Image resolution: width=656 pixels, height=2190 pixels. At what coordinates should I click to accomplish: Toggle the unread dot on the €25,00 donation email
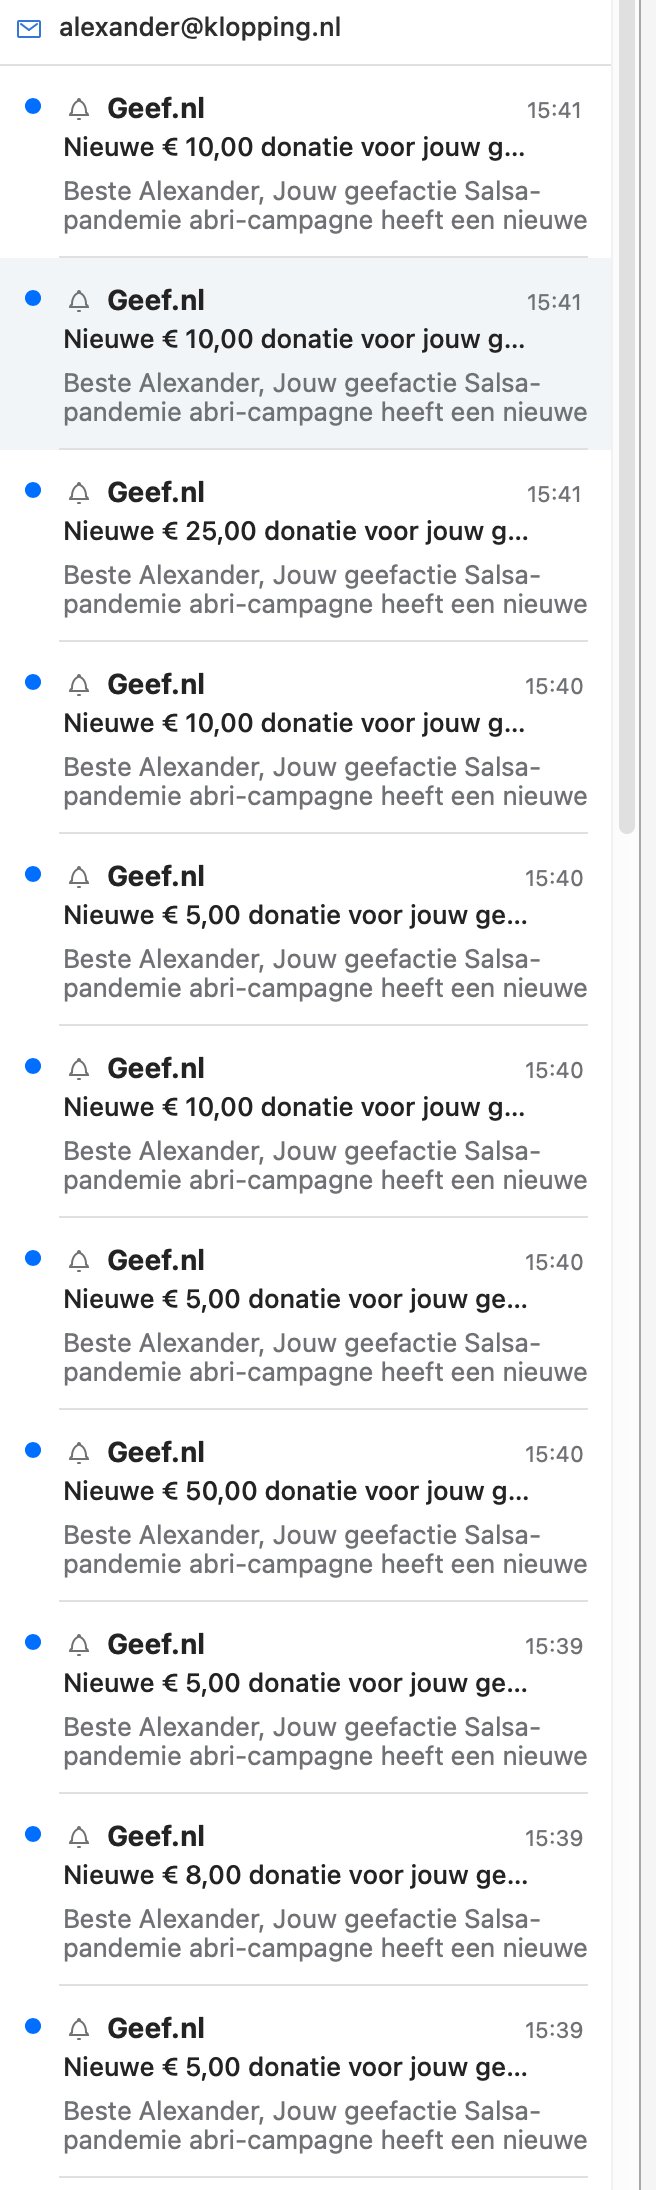(33, 490)
